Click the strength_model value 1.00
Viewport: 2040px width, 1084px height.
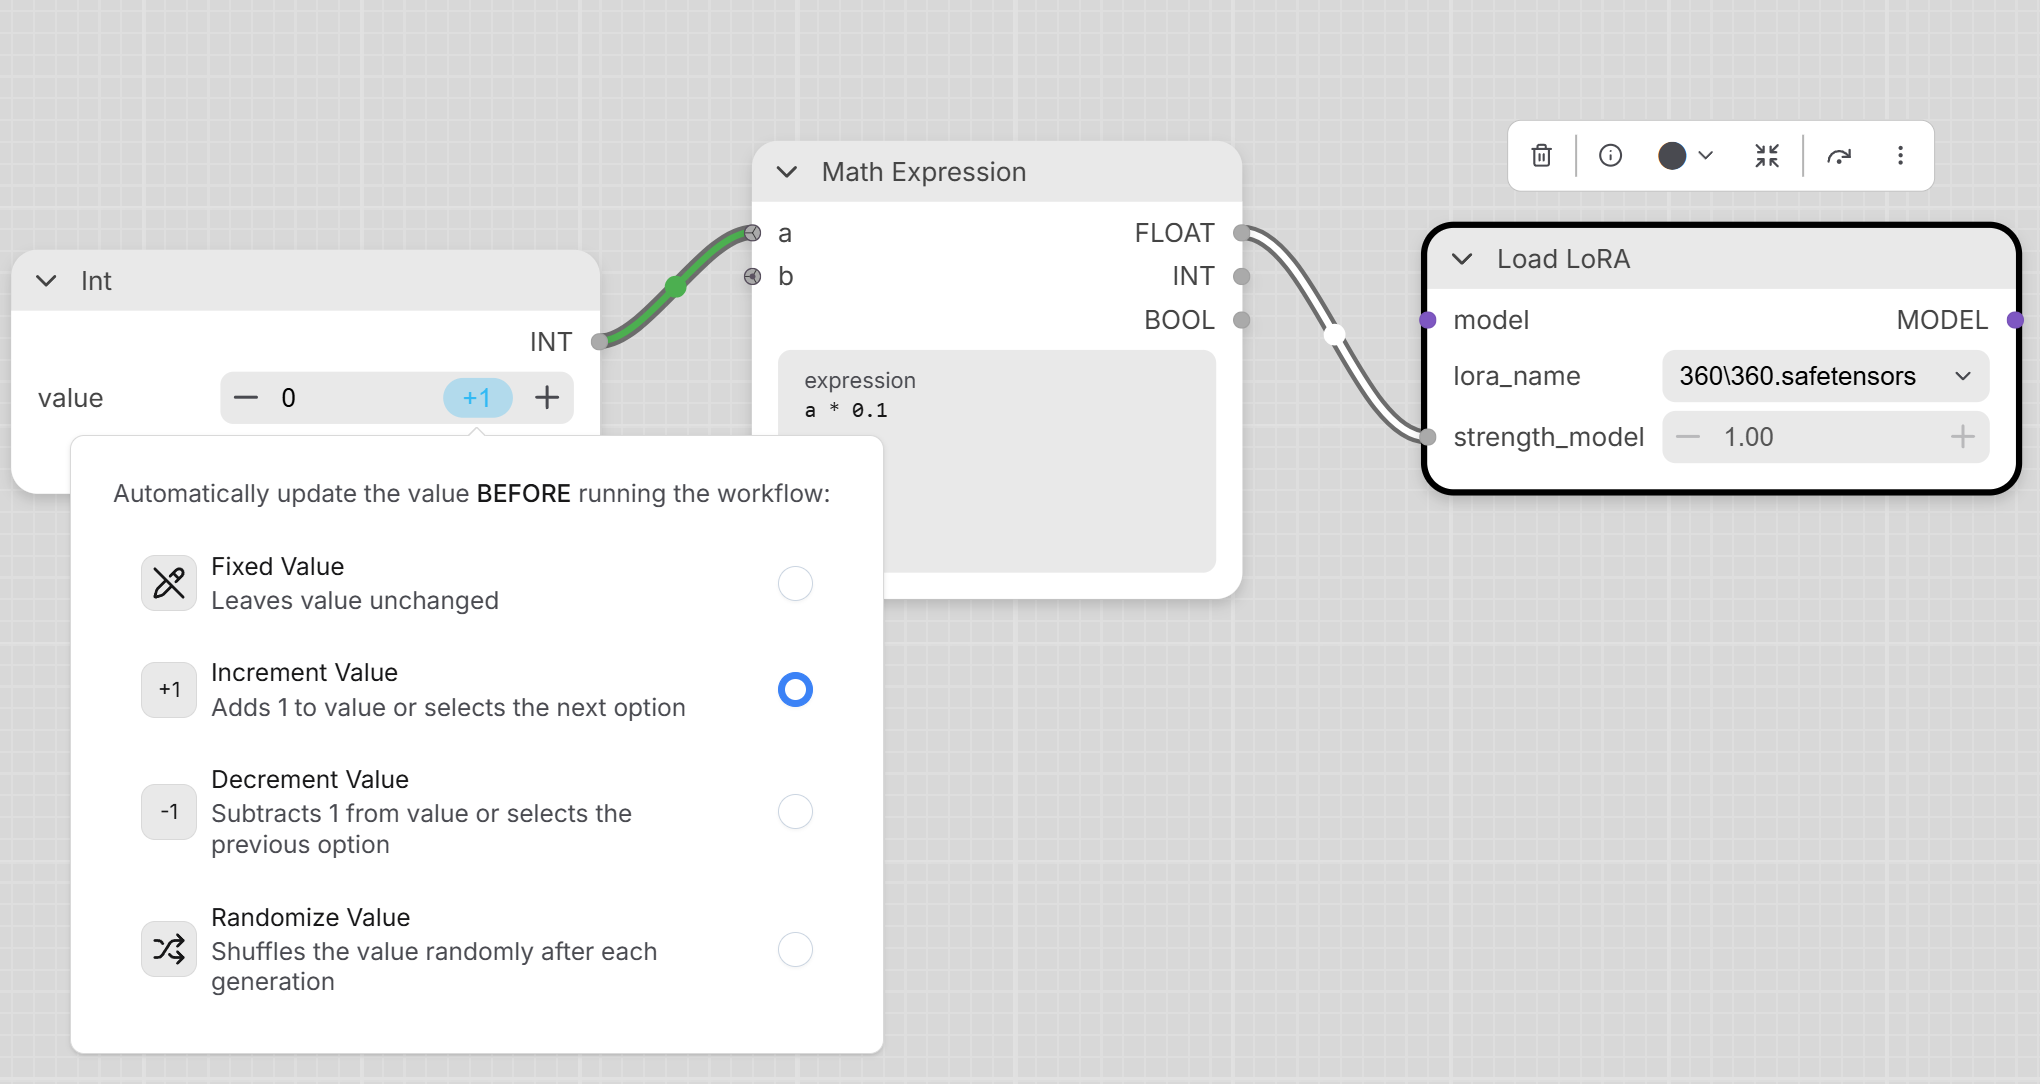point(1748,437)
